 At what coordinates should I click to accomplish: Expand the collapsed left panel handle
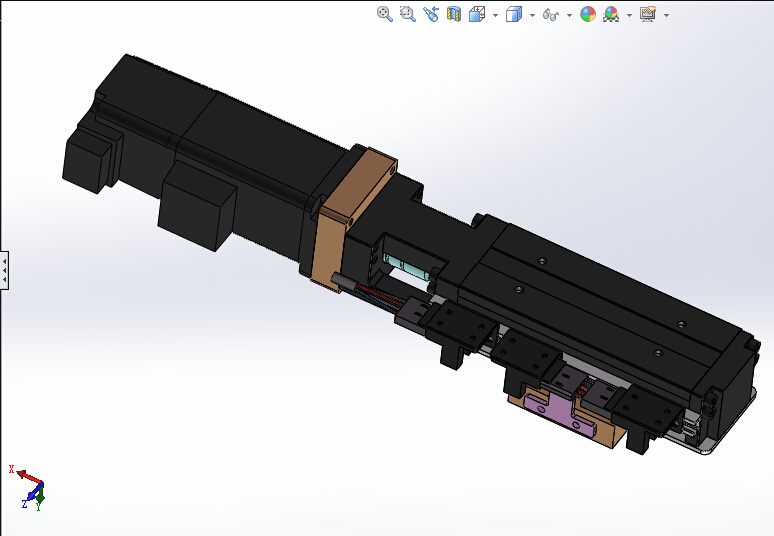click(x=4, y=270)
